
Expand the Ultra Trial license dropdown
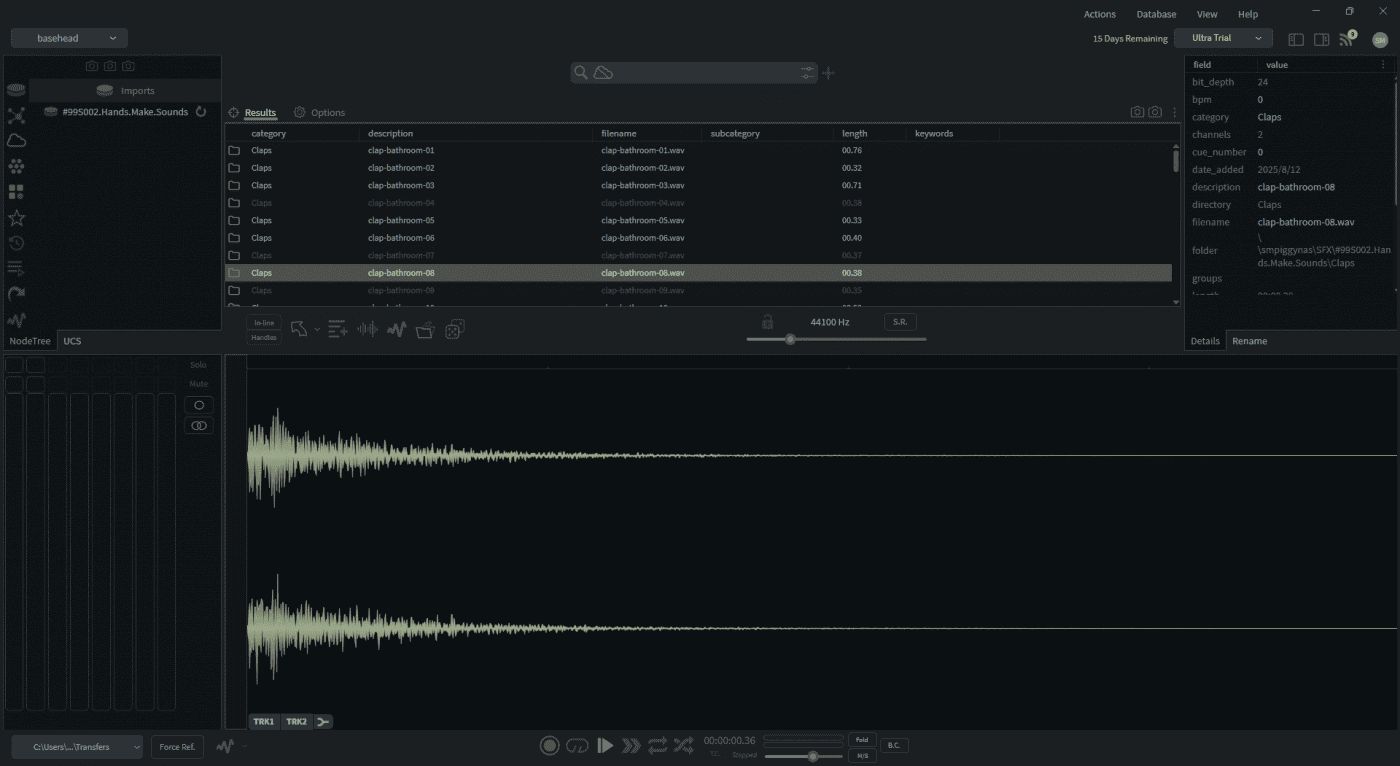[1223, 38]
